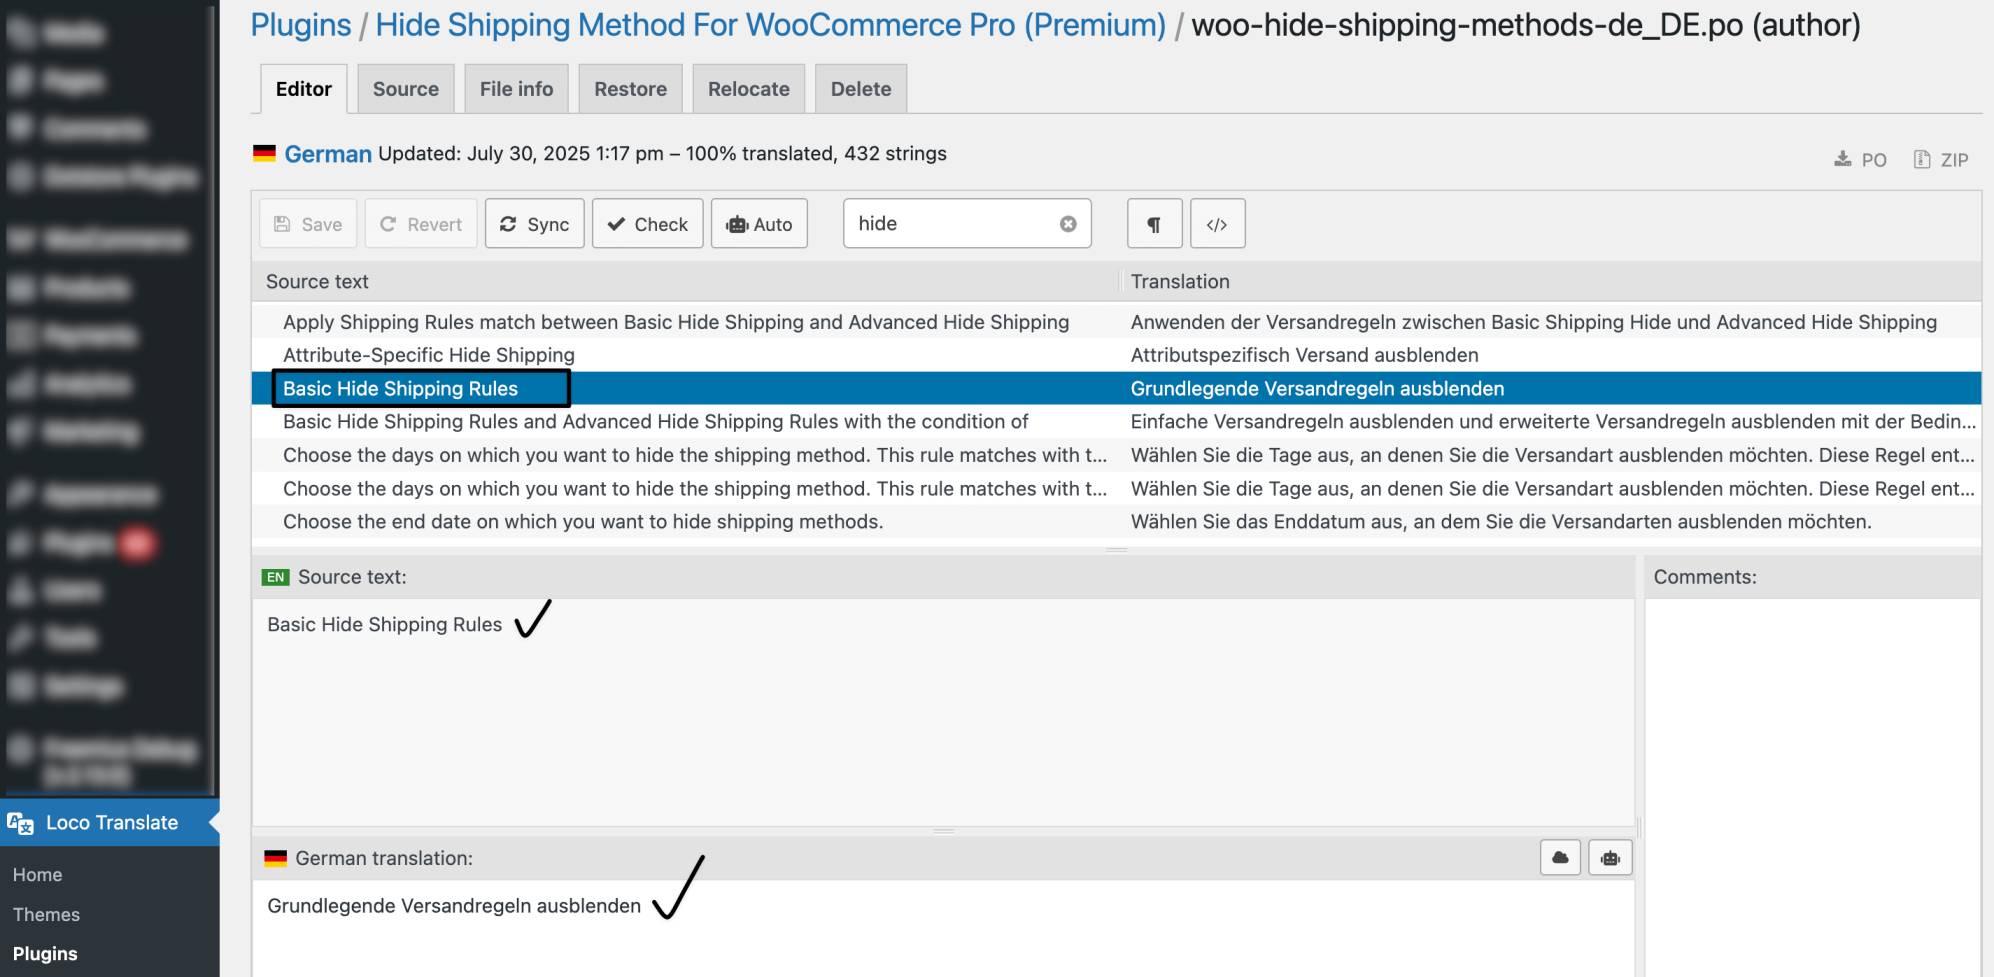The height and width of the screenshot is (977, 1994).
Task: Open Home under Loco Translate
Action: tap(37, 875)
